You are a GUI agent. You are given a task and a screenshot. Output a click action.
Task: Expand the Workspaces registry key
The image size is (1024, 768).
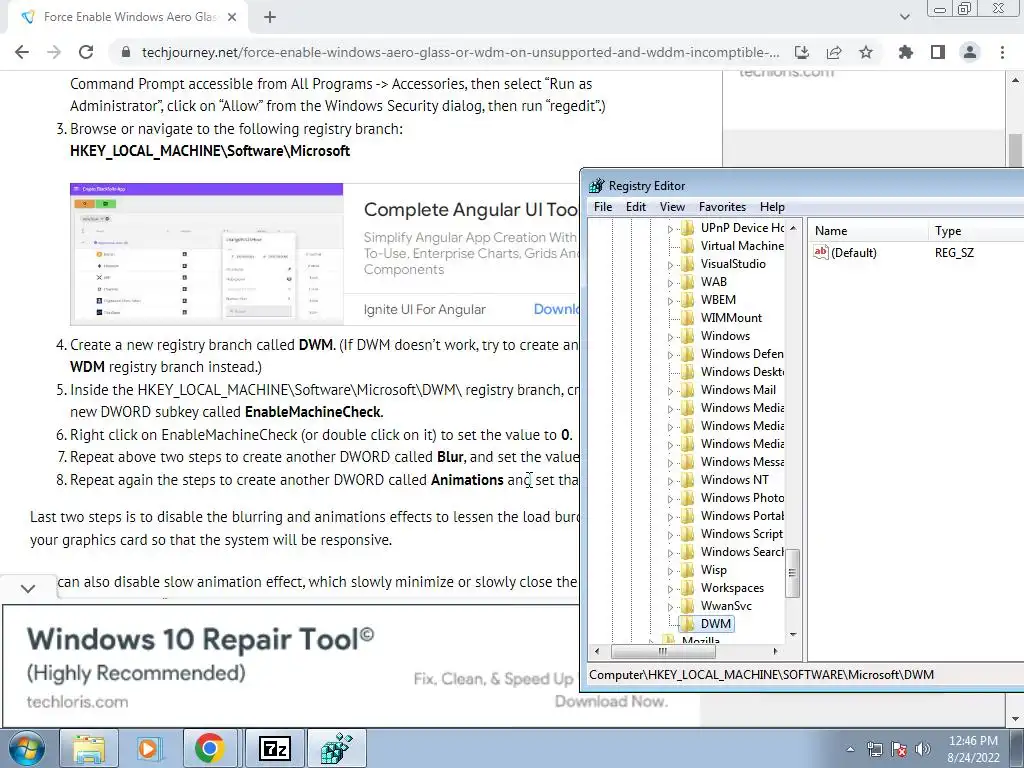[670, 589]
